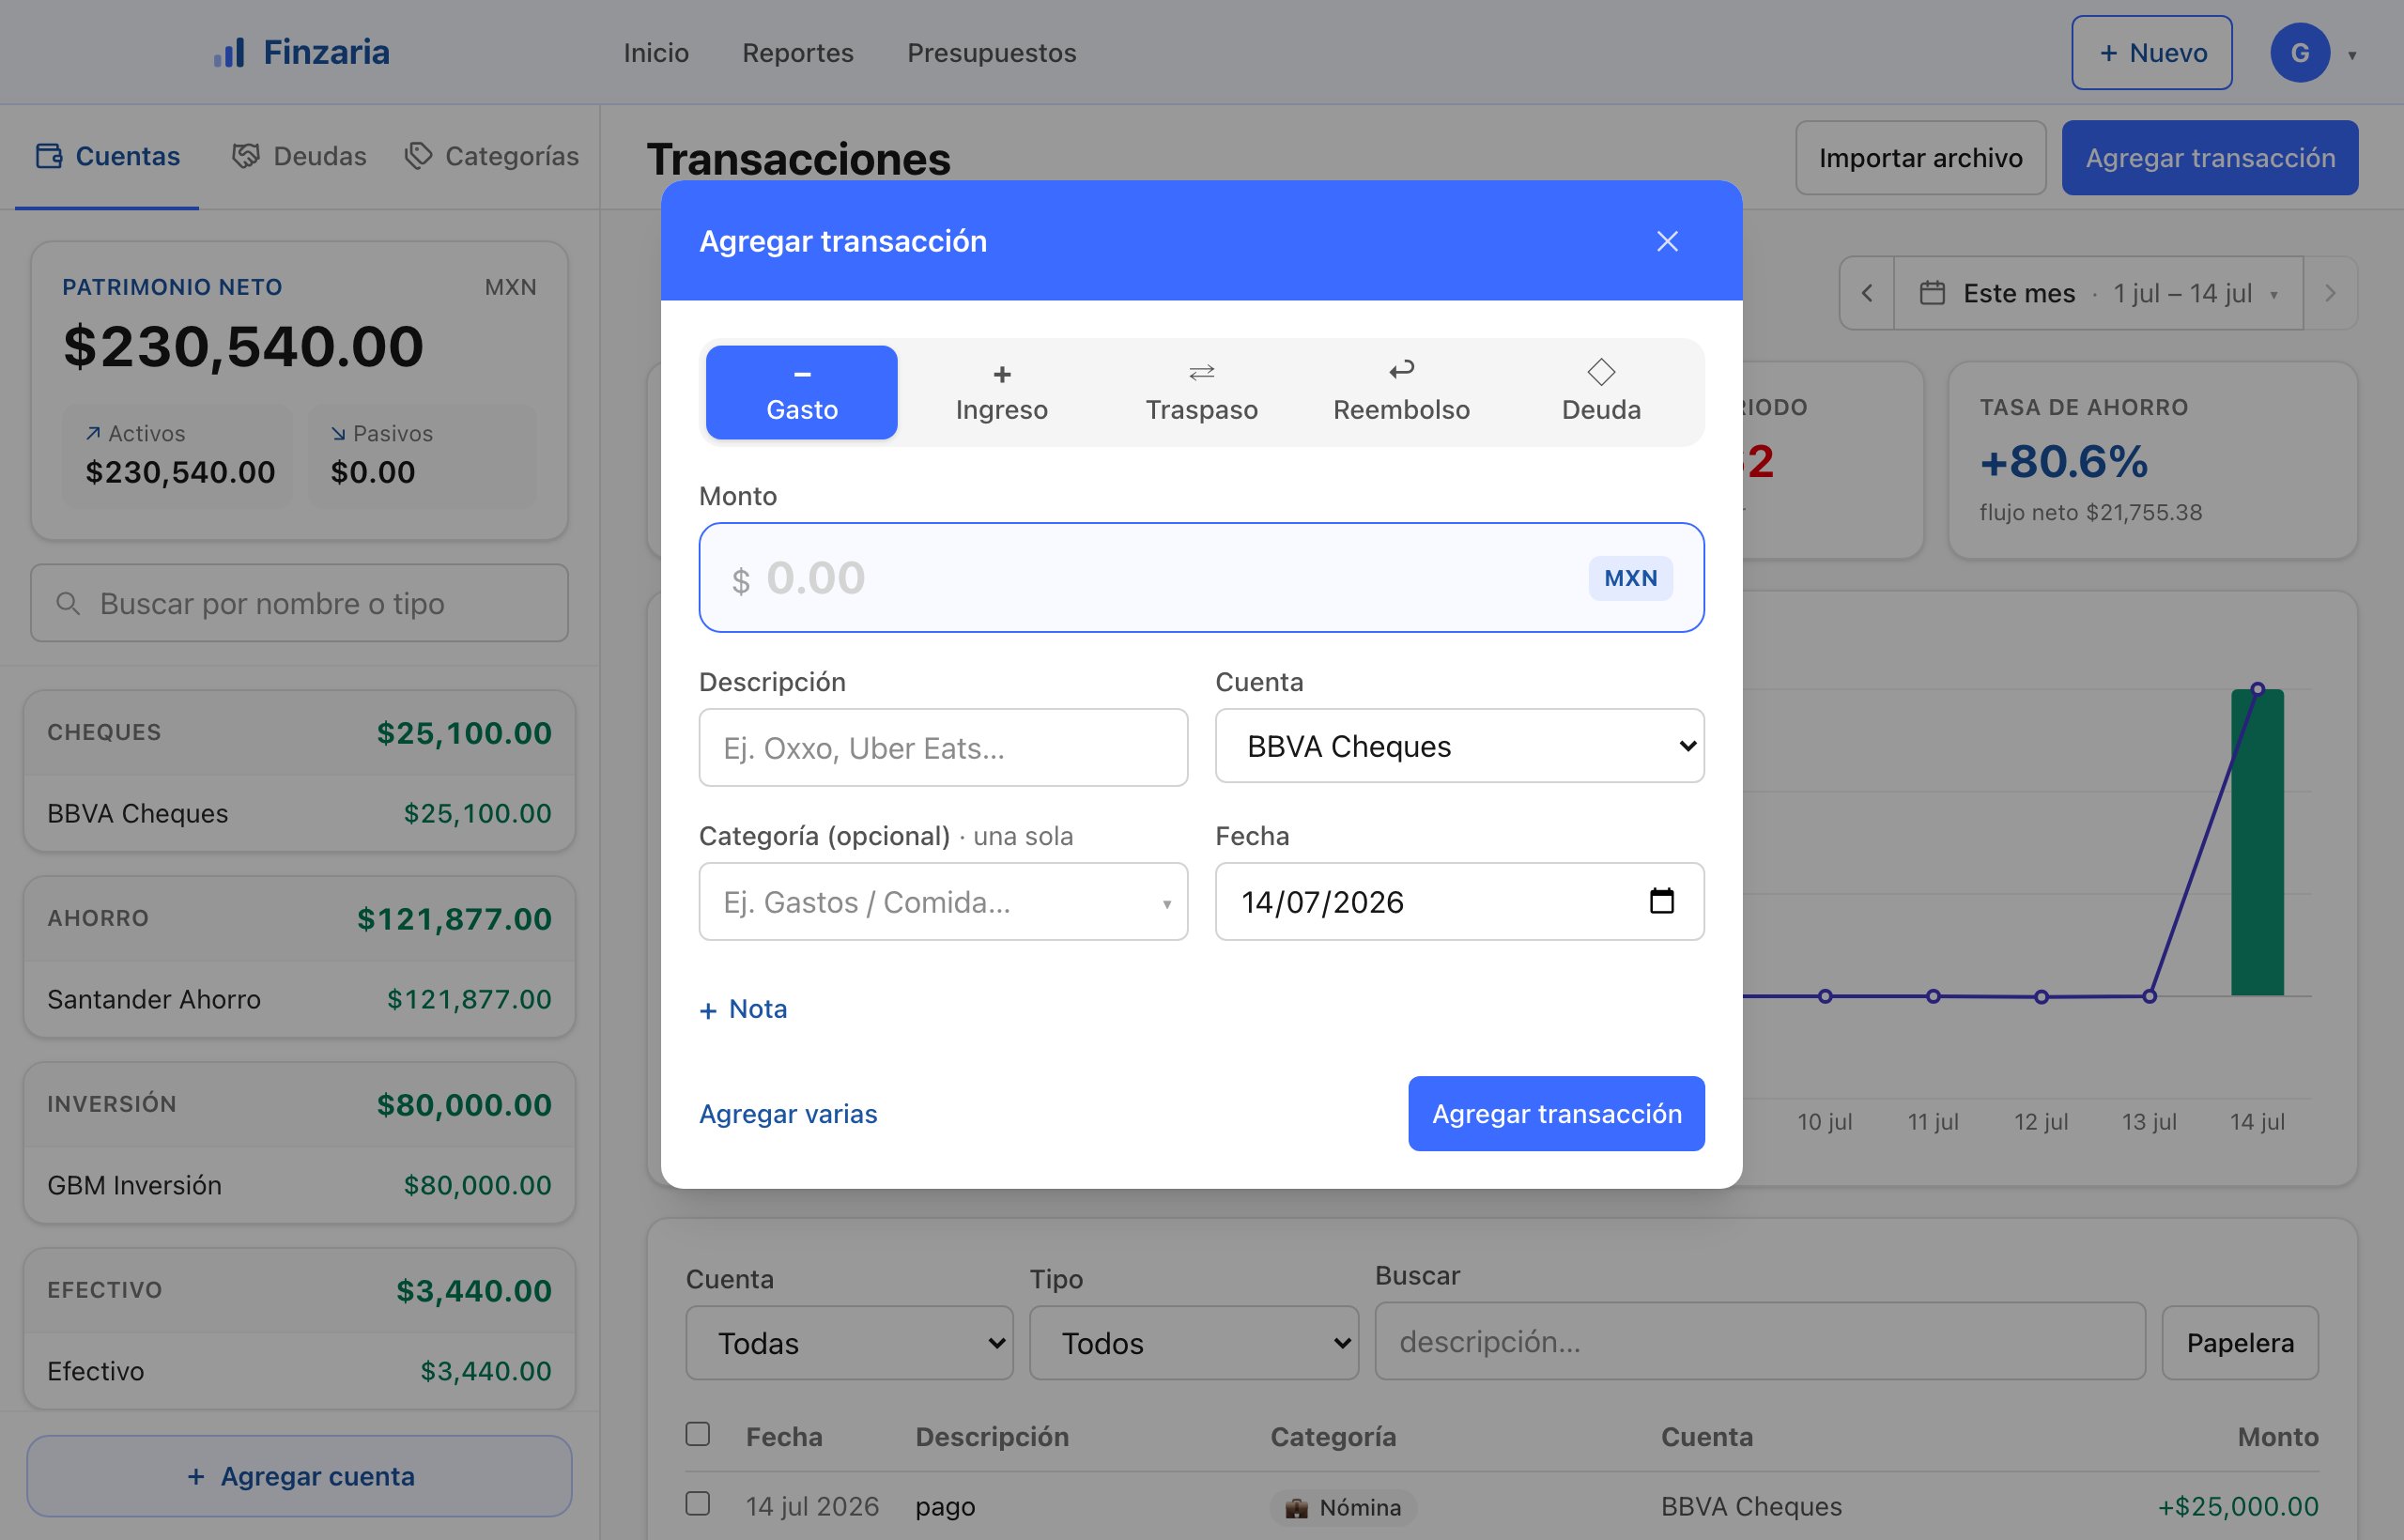Go to next period with right chevron
The width and height of the screenshot is (2404, 1540).
[x=2330, y=293]
